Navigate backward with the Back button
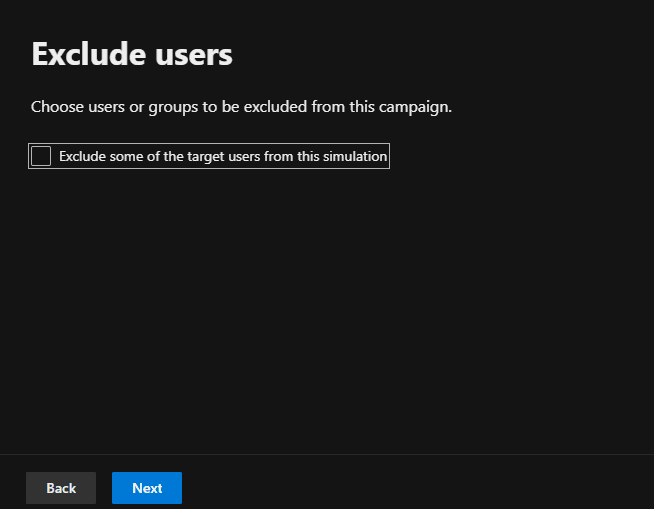The image size is (654, 509). click(61, 488)
